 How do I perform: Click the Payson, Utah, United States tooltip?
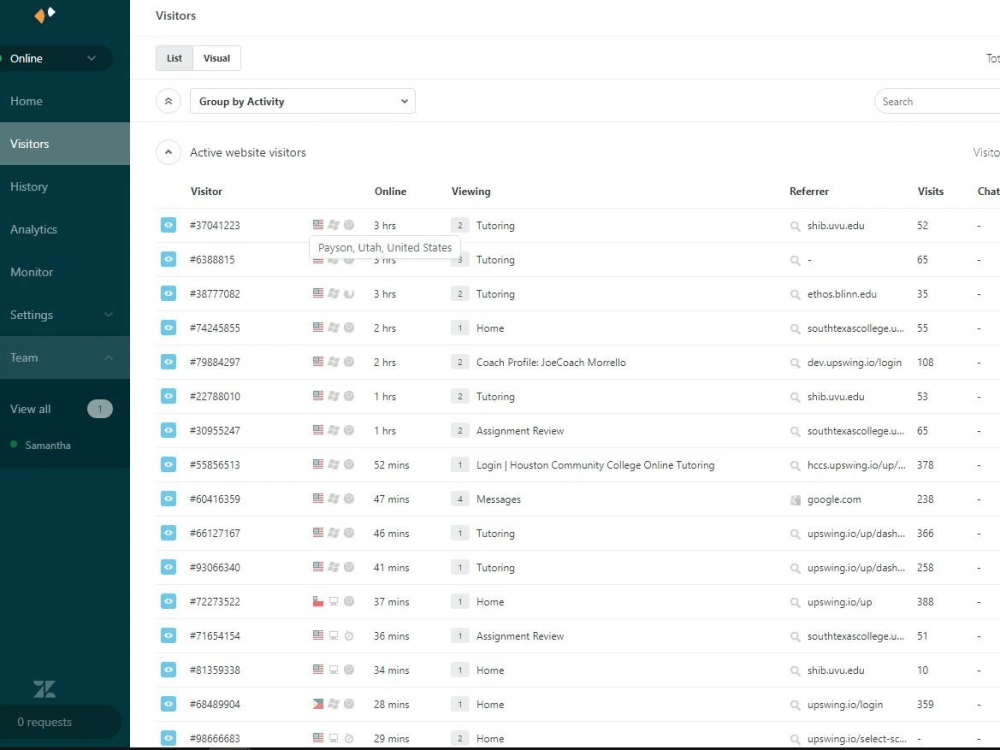click(385, 247)
